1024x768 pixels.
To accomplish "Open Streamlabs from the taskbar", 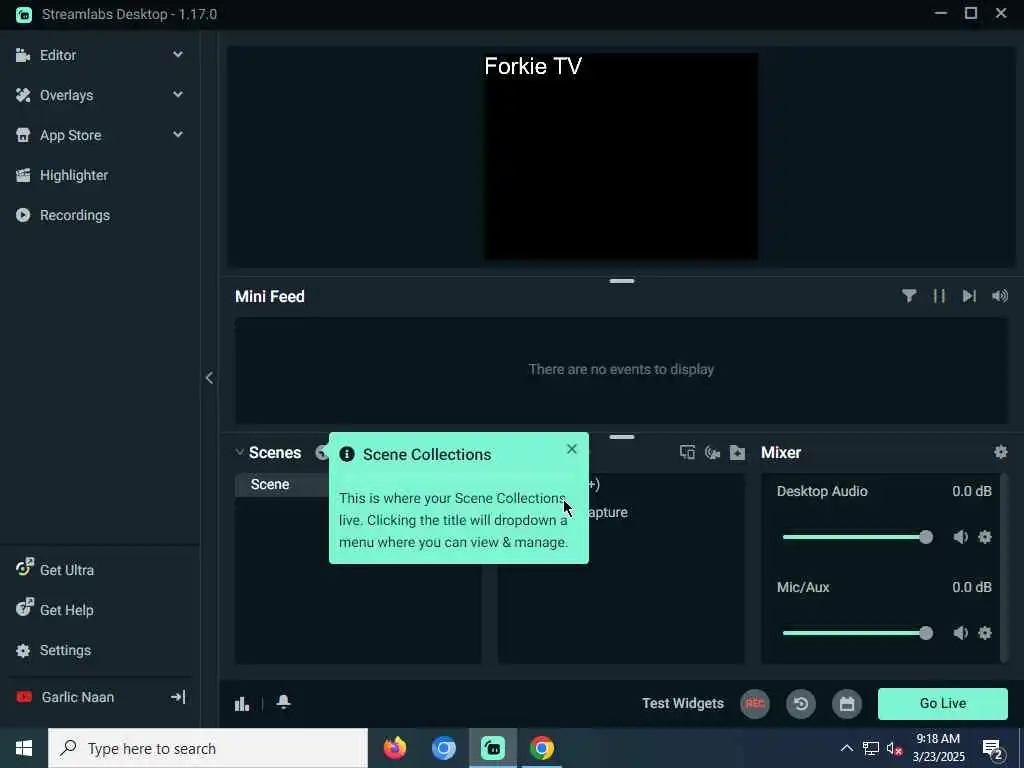I will [493, 748].
